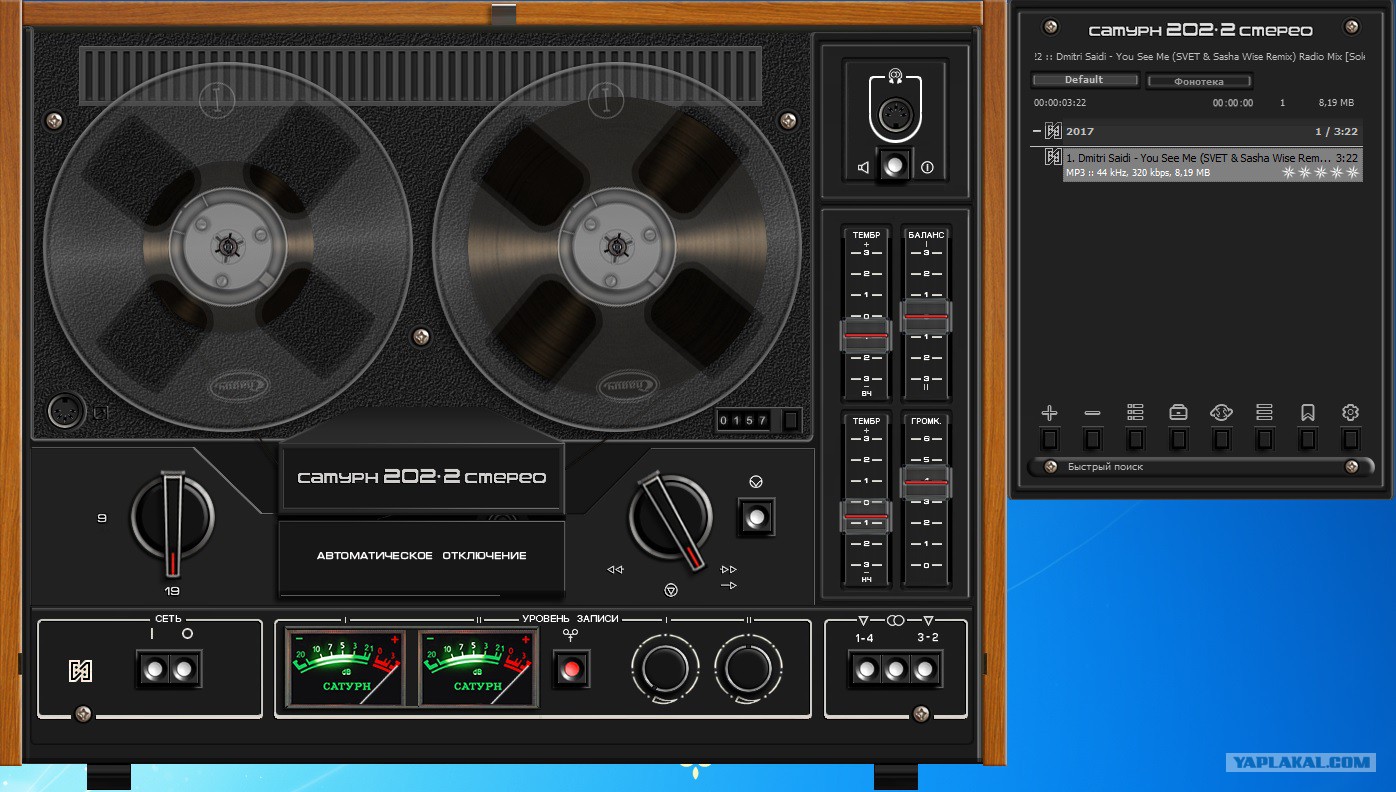Toggle the red record button

572,668
